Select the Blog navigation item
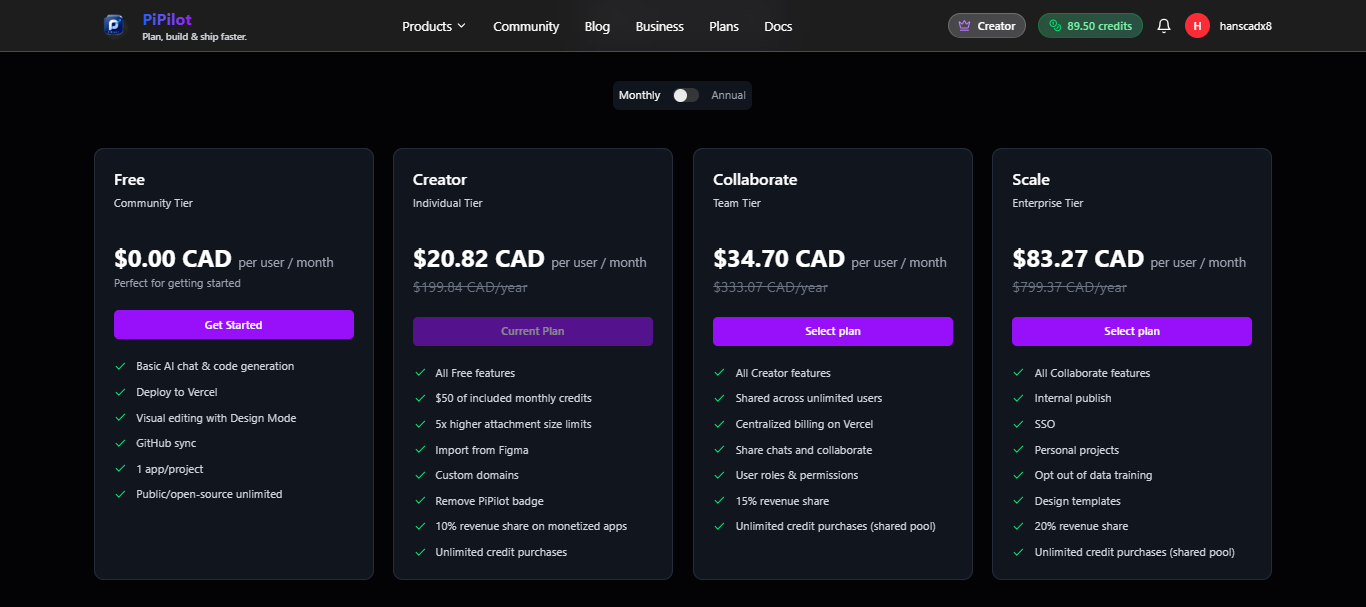This screenshot has height=607, width=1366. pyautogui.click(x=597, y=26)
